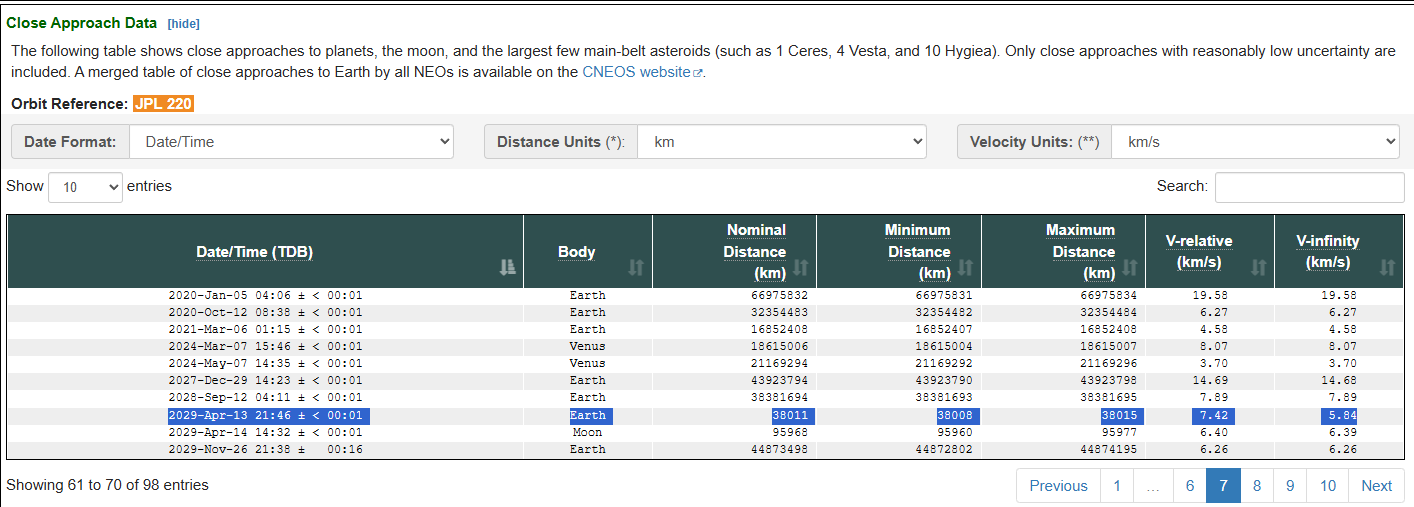Click nominal distance value 38011

(789, 415)
